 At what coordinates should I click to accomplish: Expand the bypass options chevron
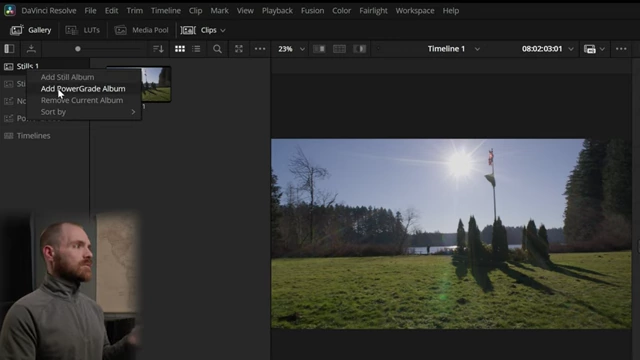602,49
